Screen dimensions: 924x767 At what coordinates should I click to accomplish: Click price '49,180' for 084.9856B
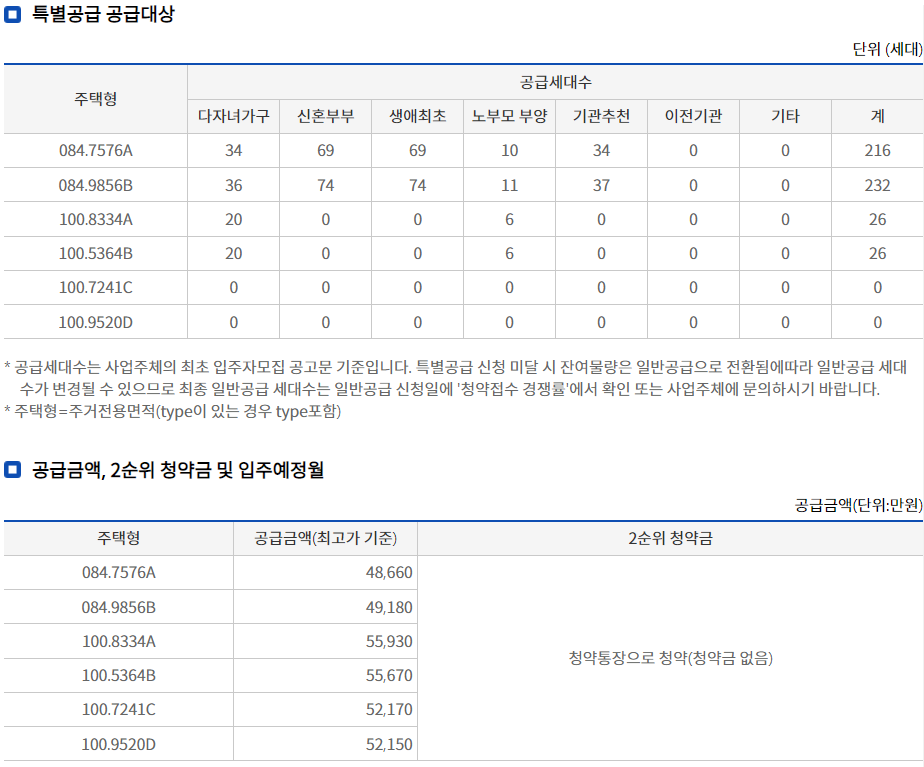(389, 607)
